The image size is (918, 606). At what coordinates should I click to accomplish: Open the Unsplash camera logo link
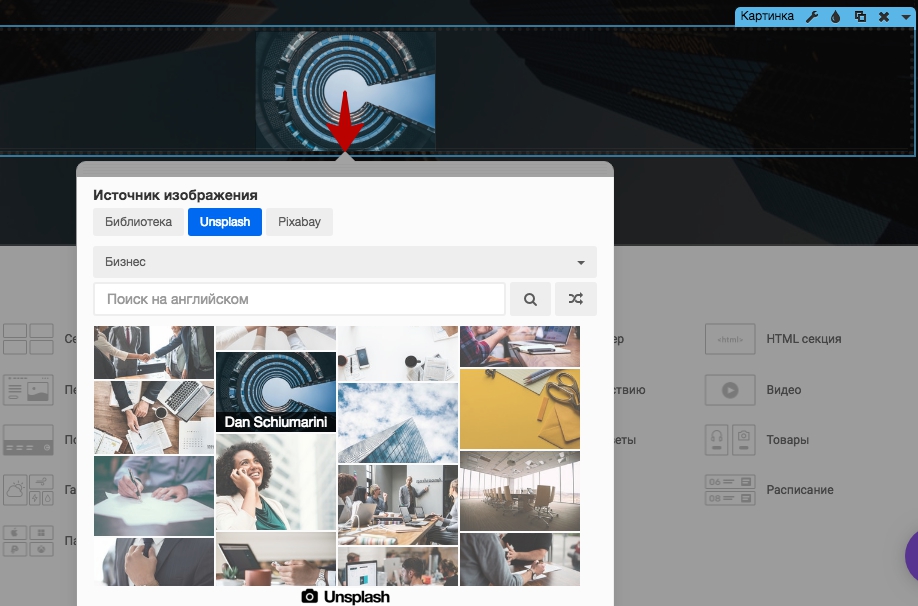click(x=345, y=597)
